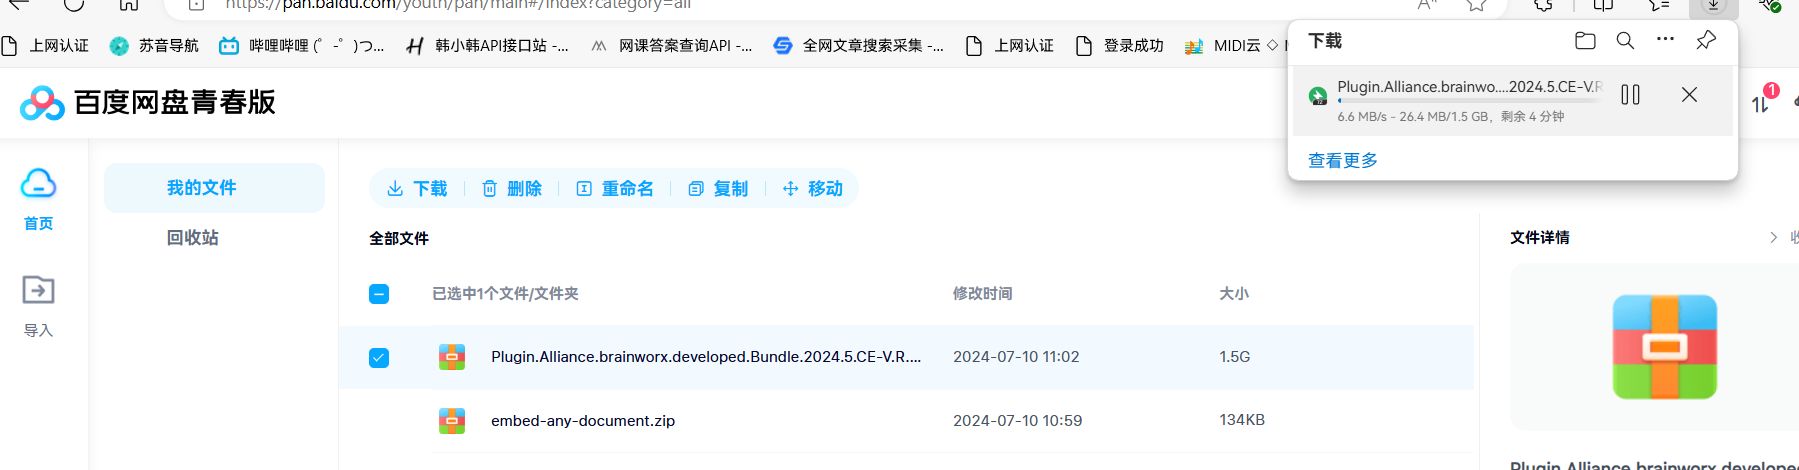Click the search icon in 下载 popup

tap(1626, 41)
